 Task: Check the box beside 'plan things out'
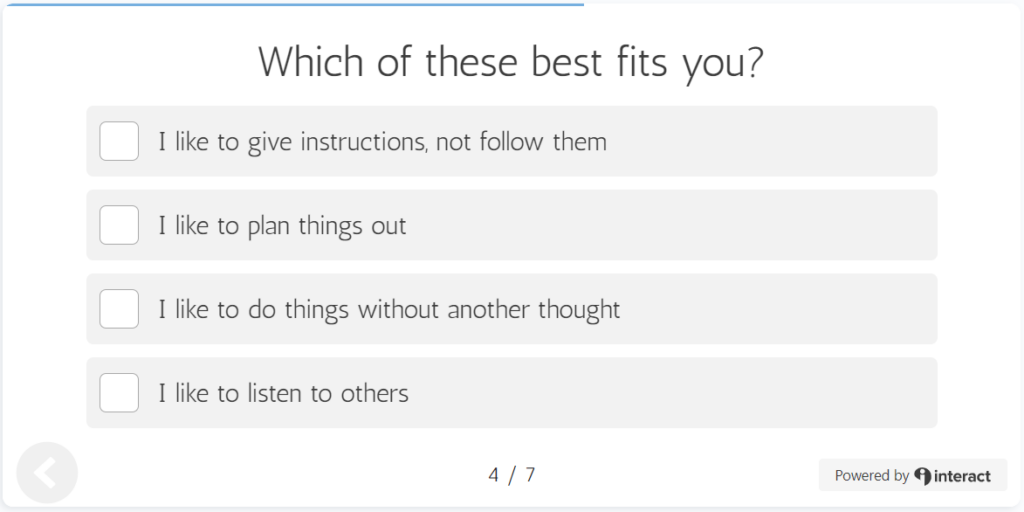pos(119,225)
